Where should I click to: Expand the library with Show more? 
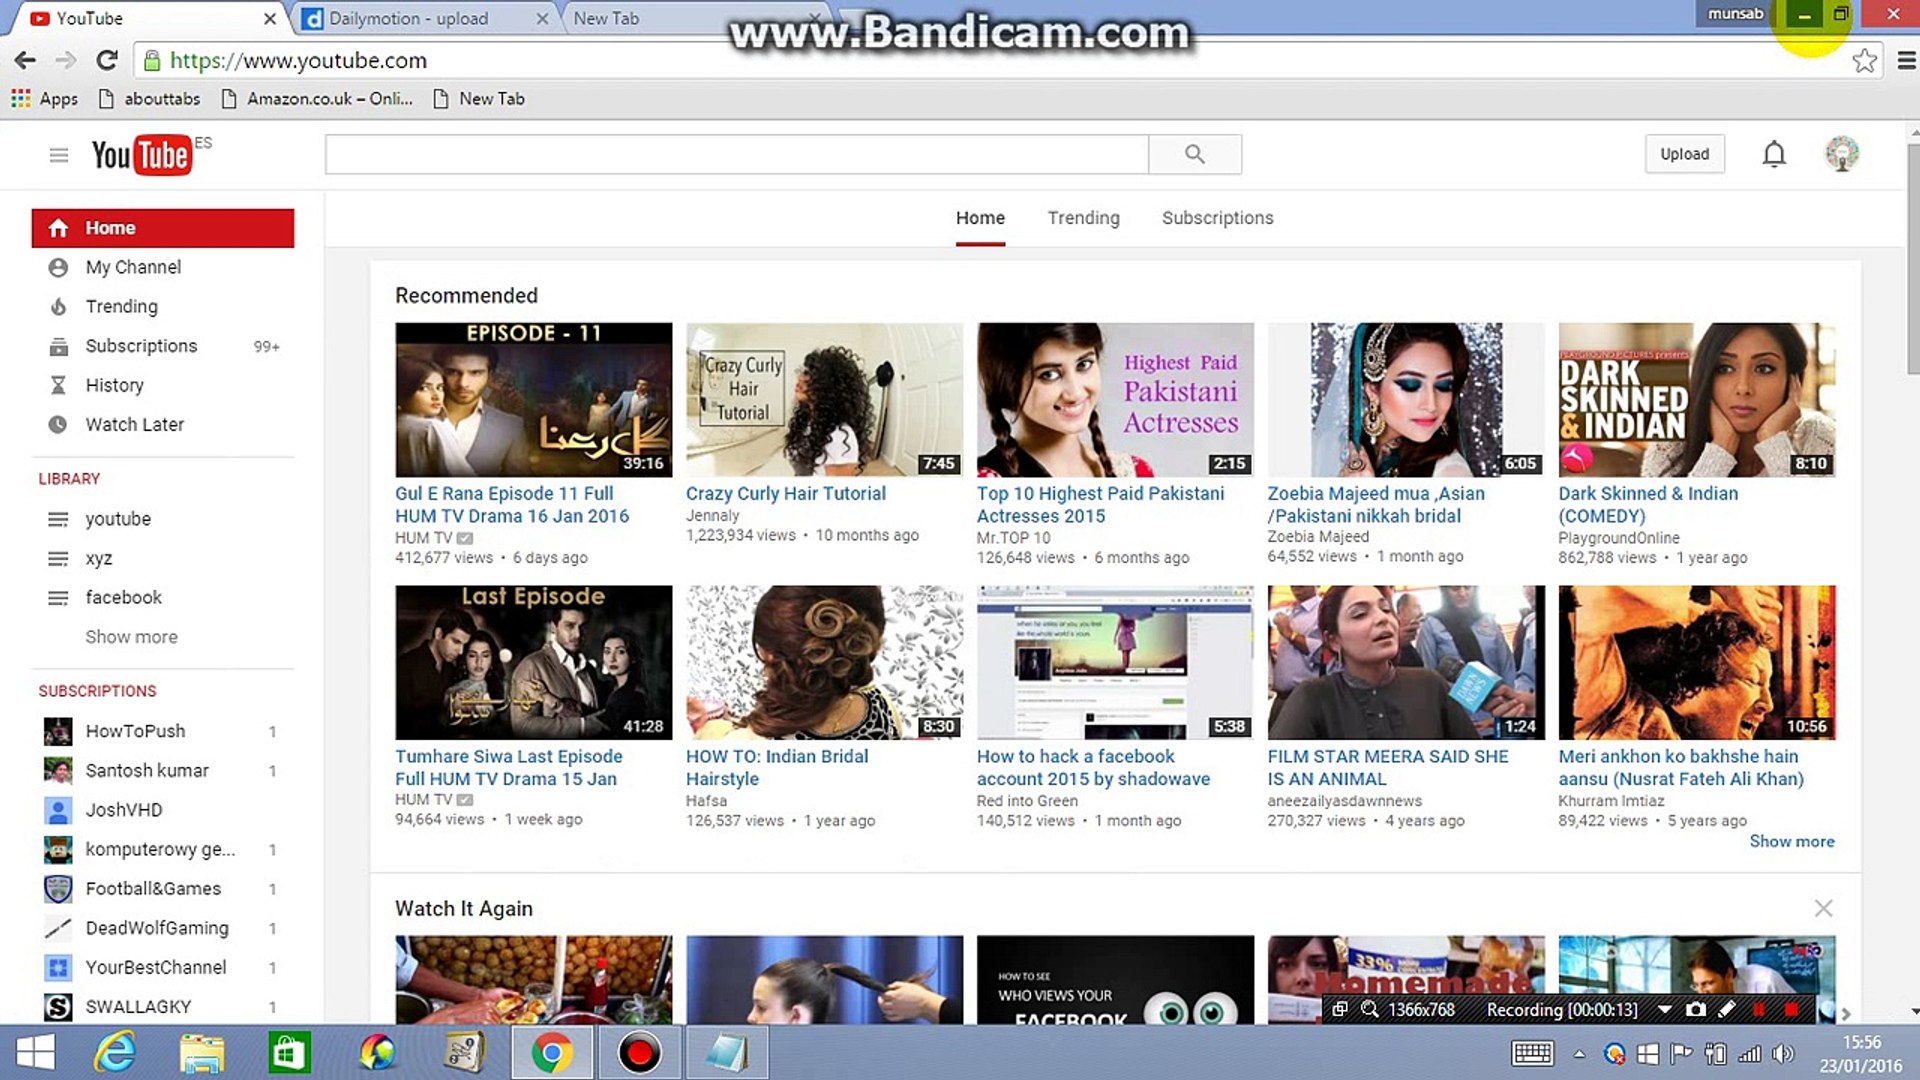pos(131,637)
